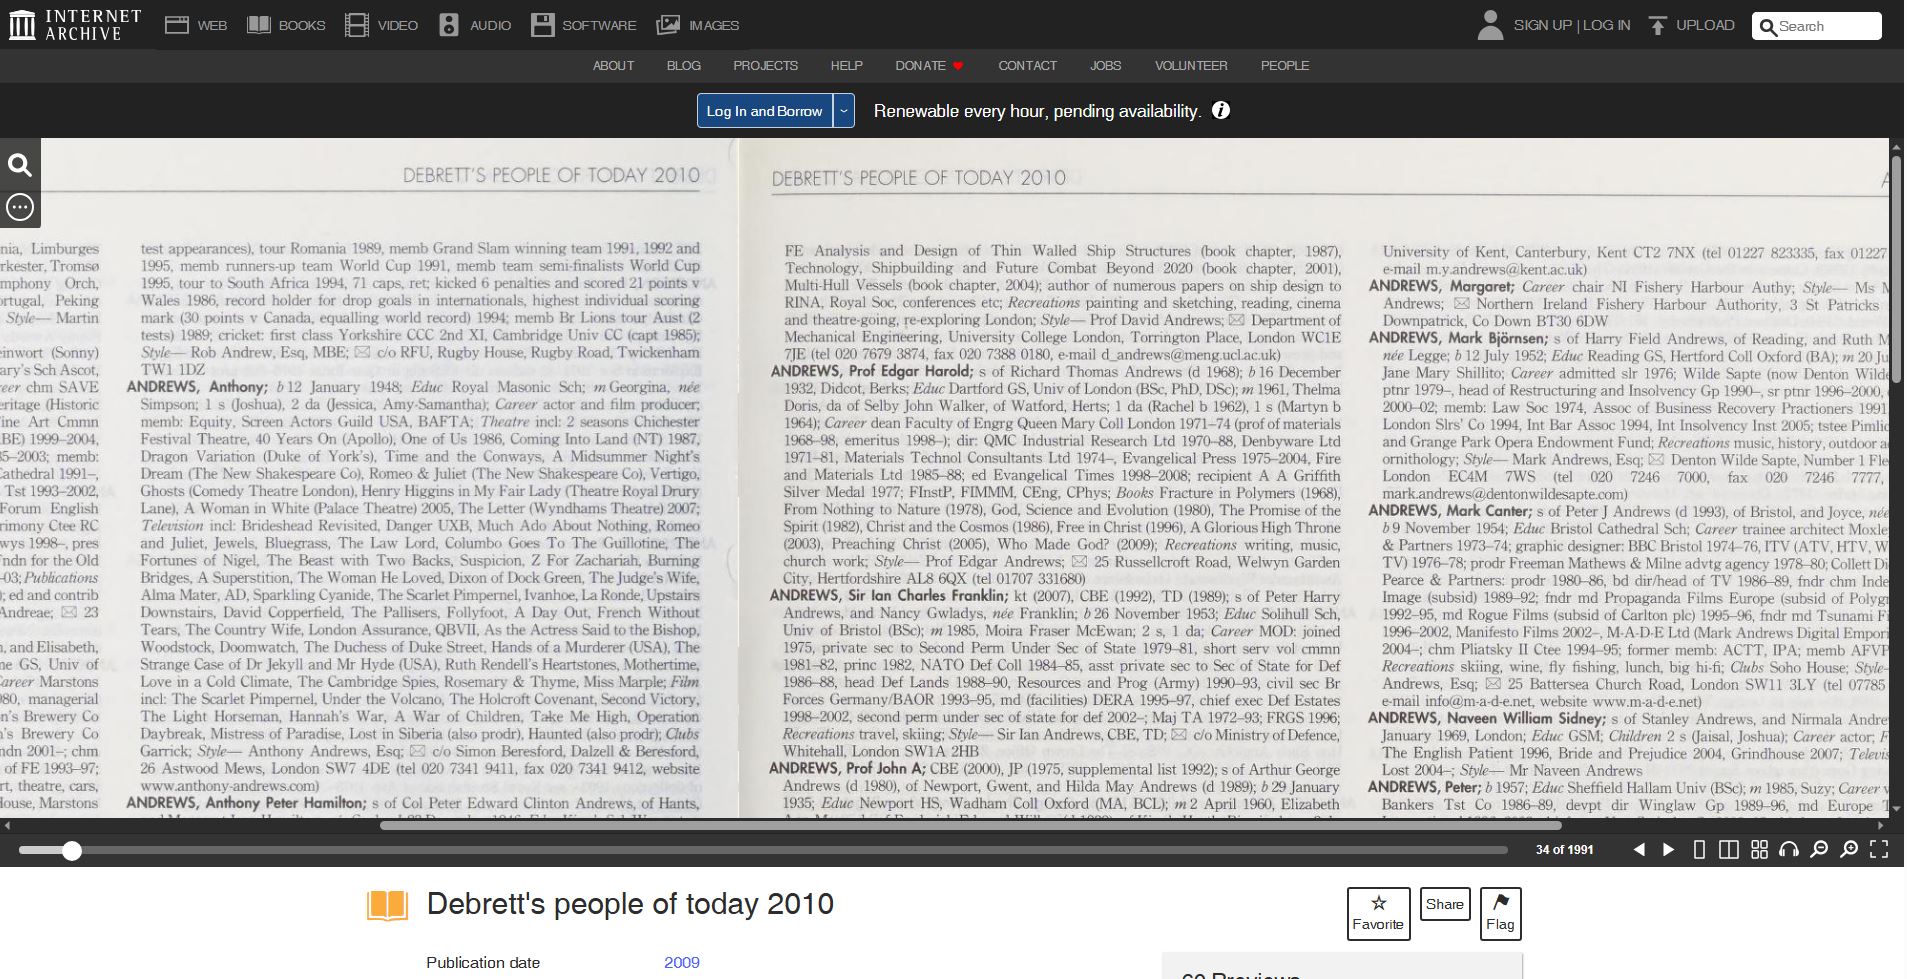The width and height of the screenshot is (1907, 979).
Task: Click Log In and Borrow button
Action: (764, 111)
